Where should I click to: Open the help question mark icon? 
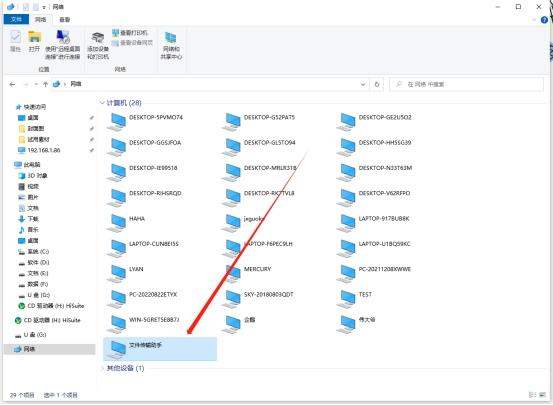pos(544,20)
